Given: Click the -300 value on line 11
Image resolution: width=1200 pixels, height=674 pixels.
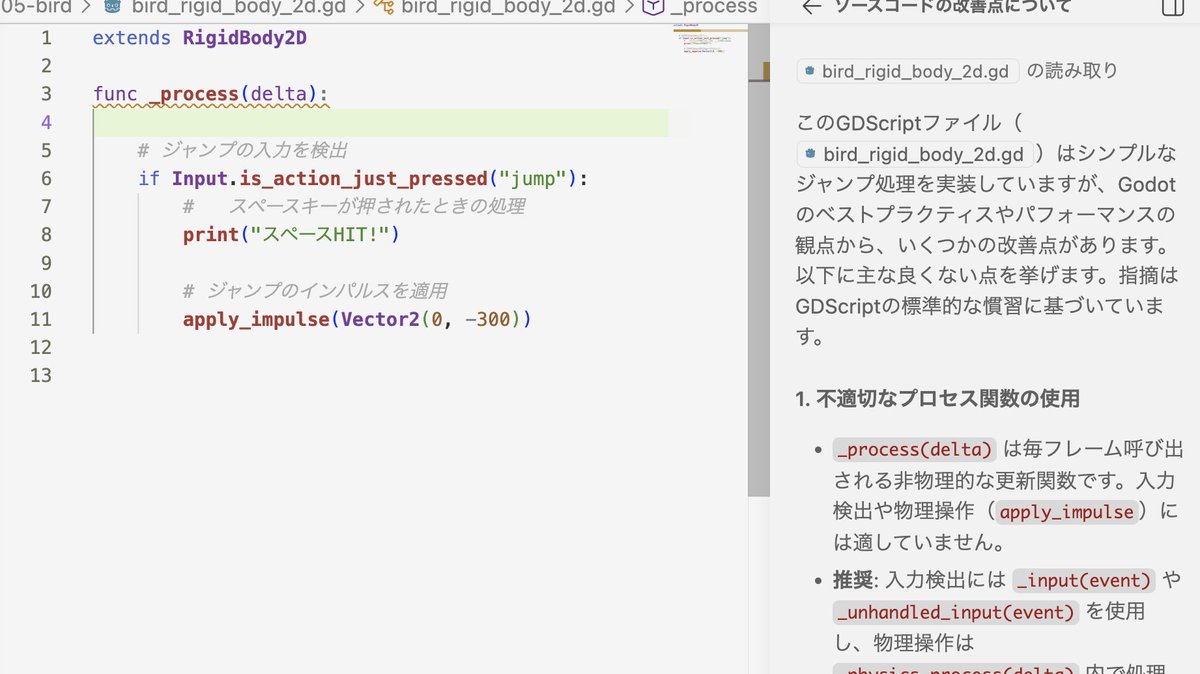Looking at the screenshot, I should 489,320.
